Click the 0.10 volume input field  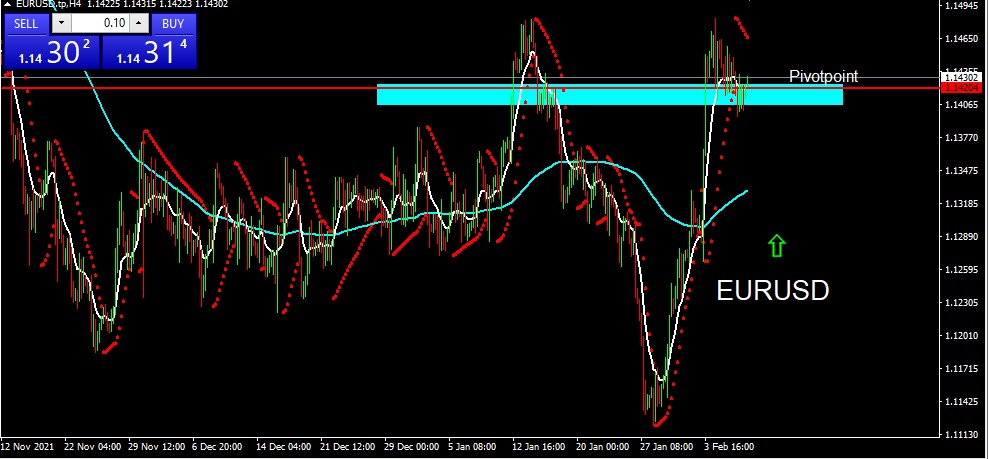pos(101,24)
